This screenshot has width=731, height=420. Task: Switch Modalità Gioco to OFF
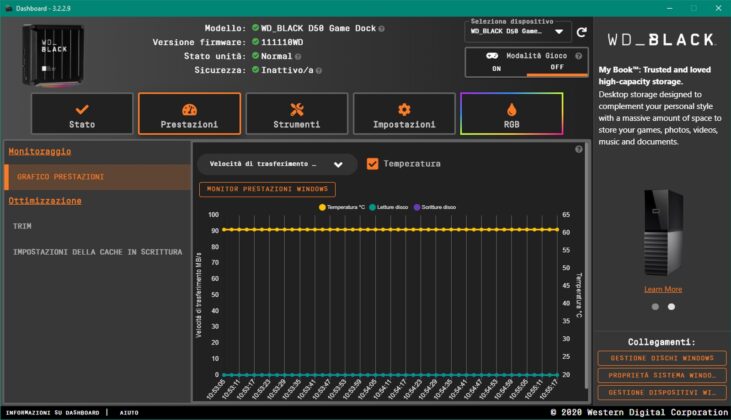point(557,68)
